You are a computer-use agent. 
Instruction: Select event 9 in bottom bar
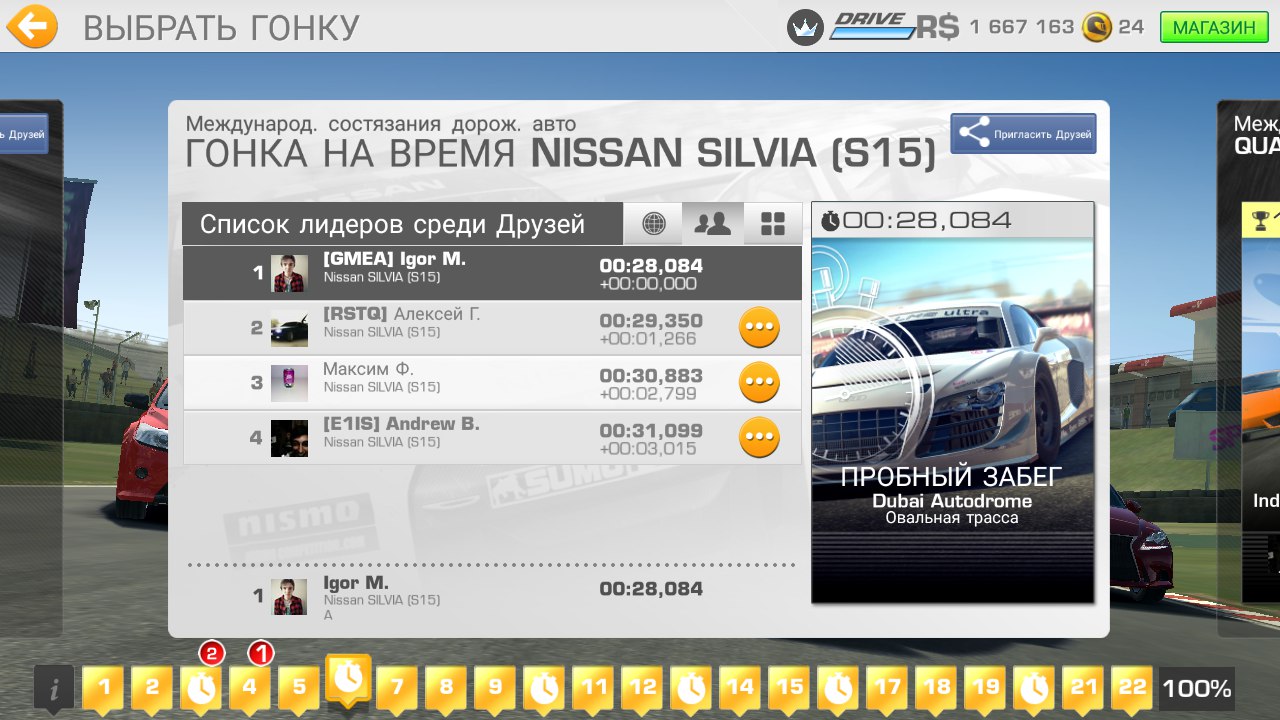click(x=495, y=688)
